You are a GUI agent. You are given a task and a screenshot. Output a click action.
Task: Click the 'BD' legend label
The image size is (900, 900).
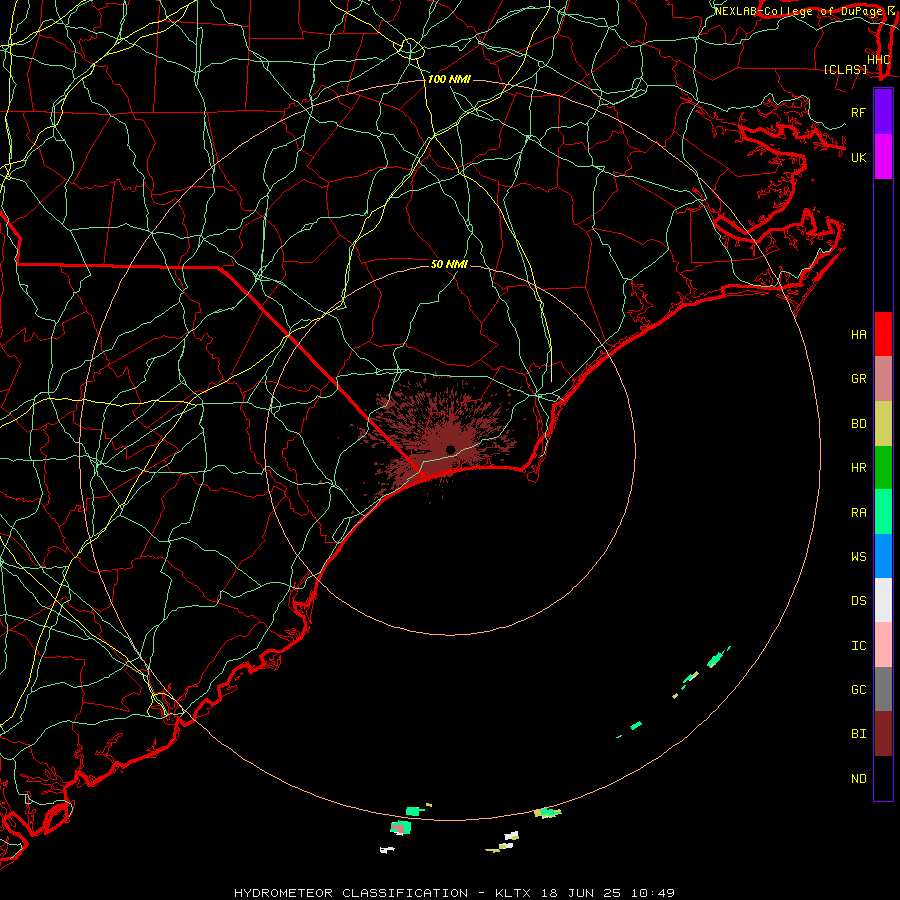pos(858,424)
